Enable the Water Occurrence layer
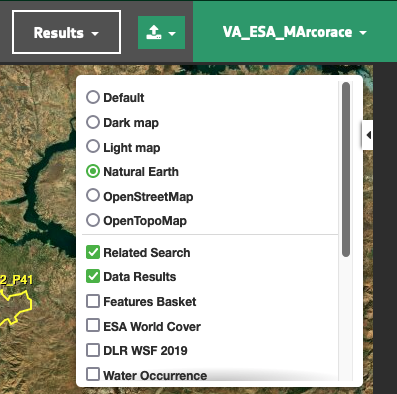The height and width of the screenshot is (394, 397). point(93,374)
